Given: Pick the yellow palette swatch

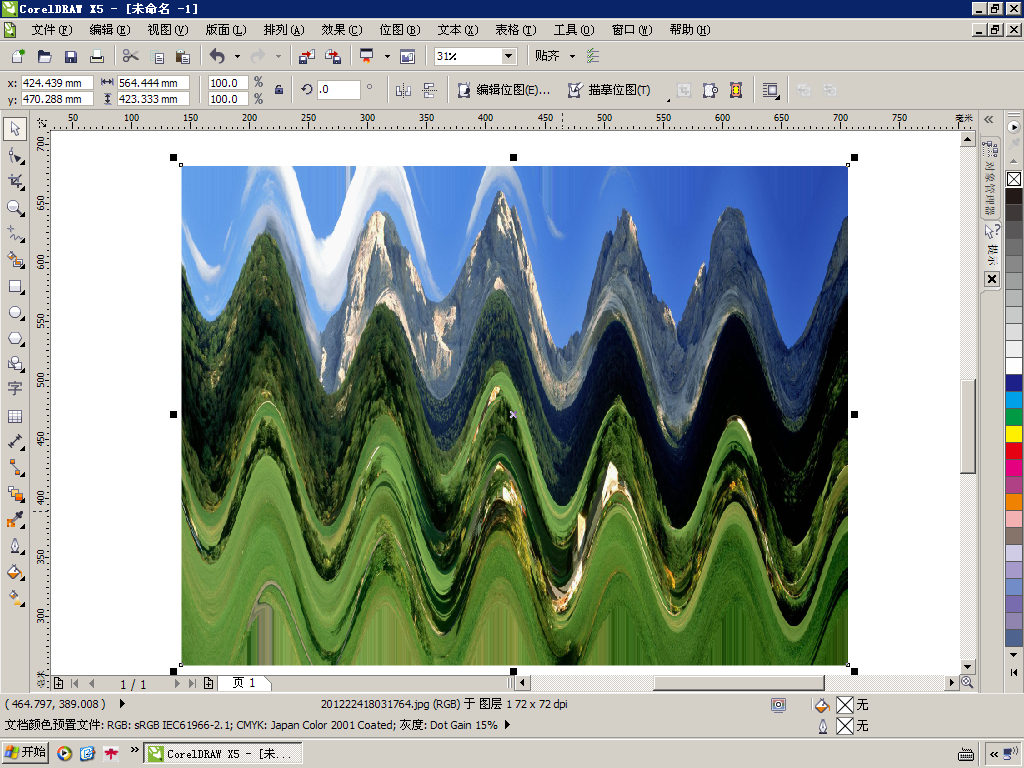Looking at the screenshot, I should pyautogui.click(x=1014, y=434).
